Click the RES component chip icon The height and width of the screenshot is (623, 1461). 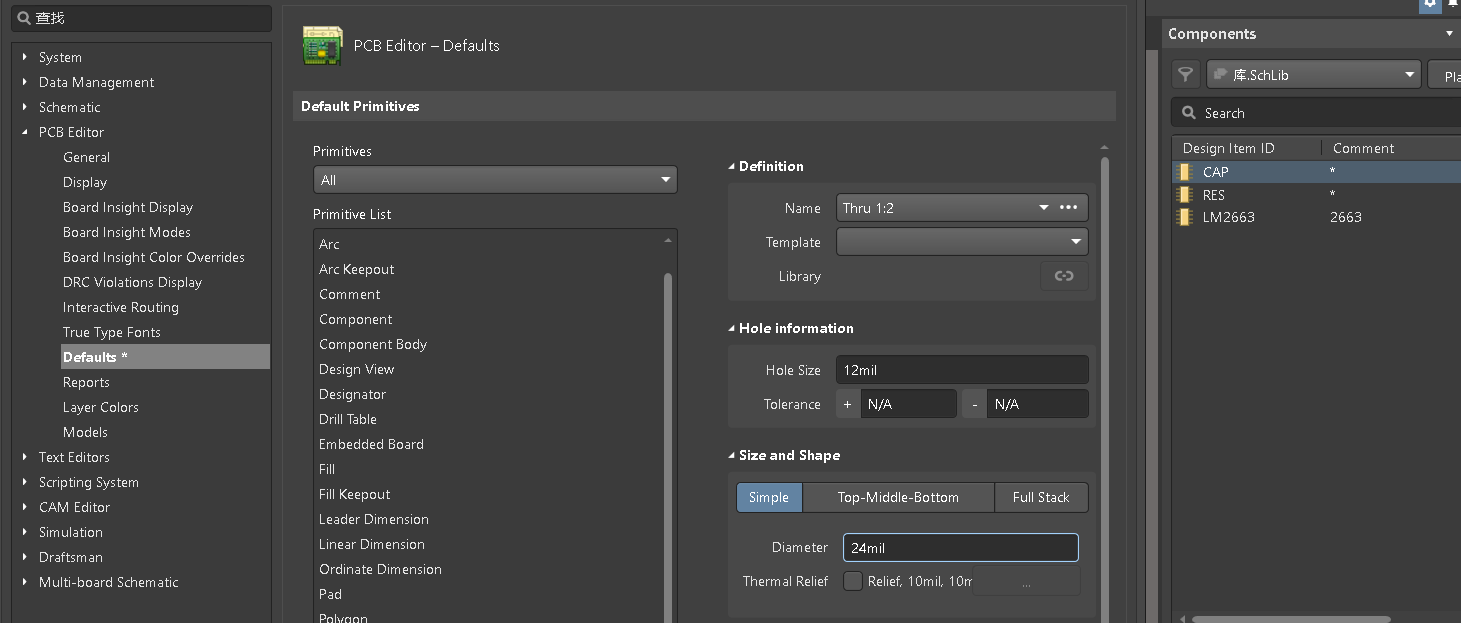point(1186,195)
